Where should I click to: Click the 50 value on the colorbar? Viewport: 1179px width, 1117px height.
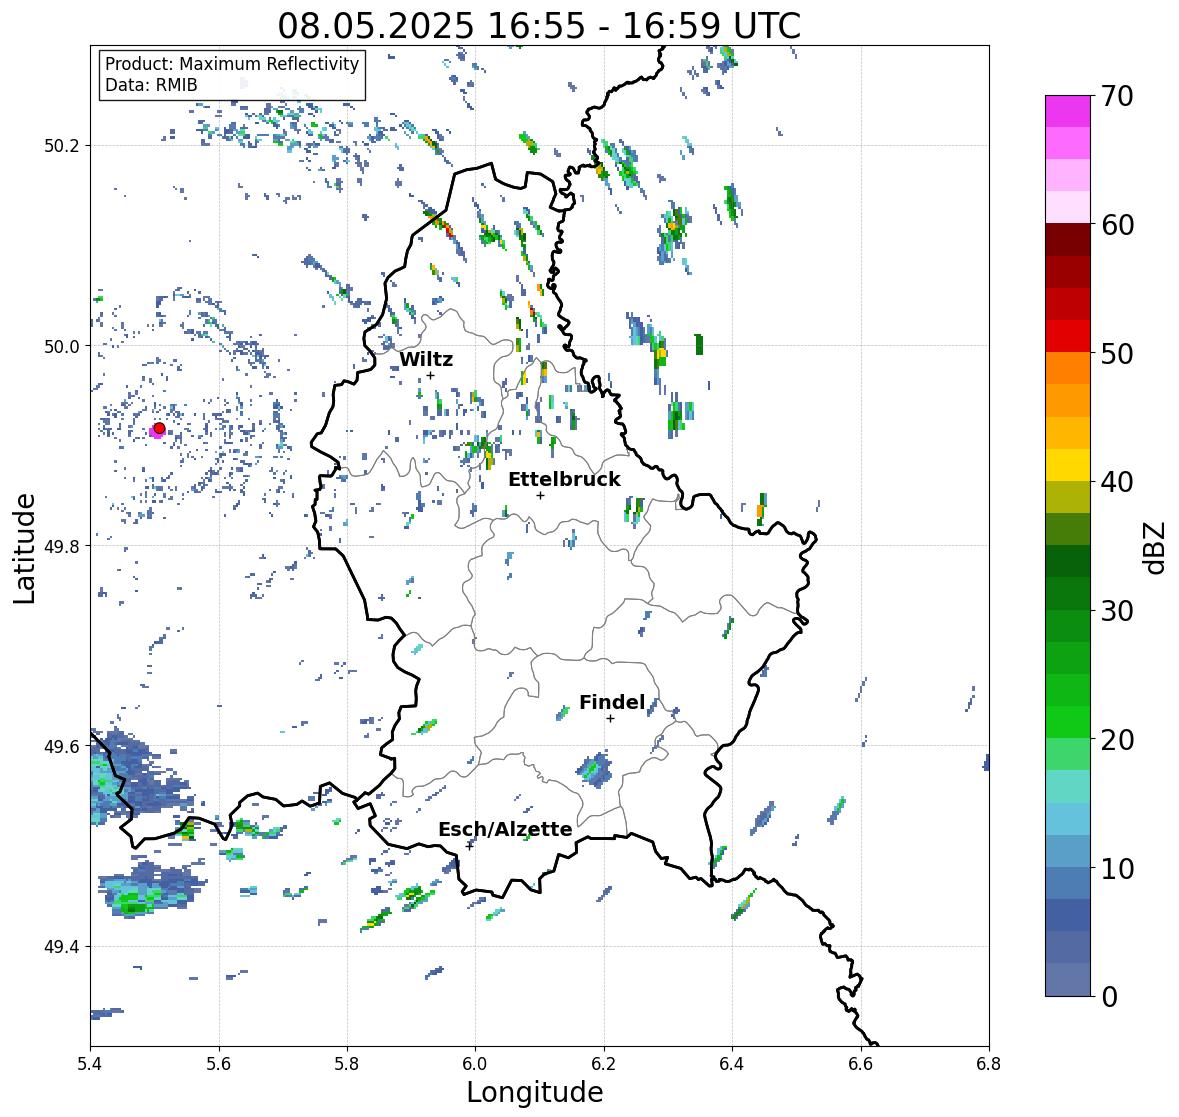point(1117,353)
